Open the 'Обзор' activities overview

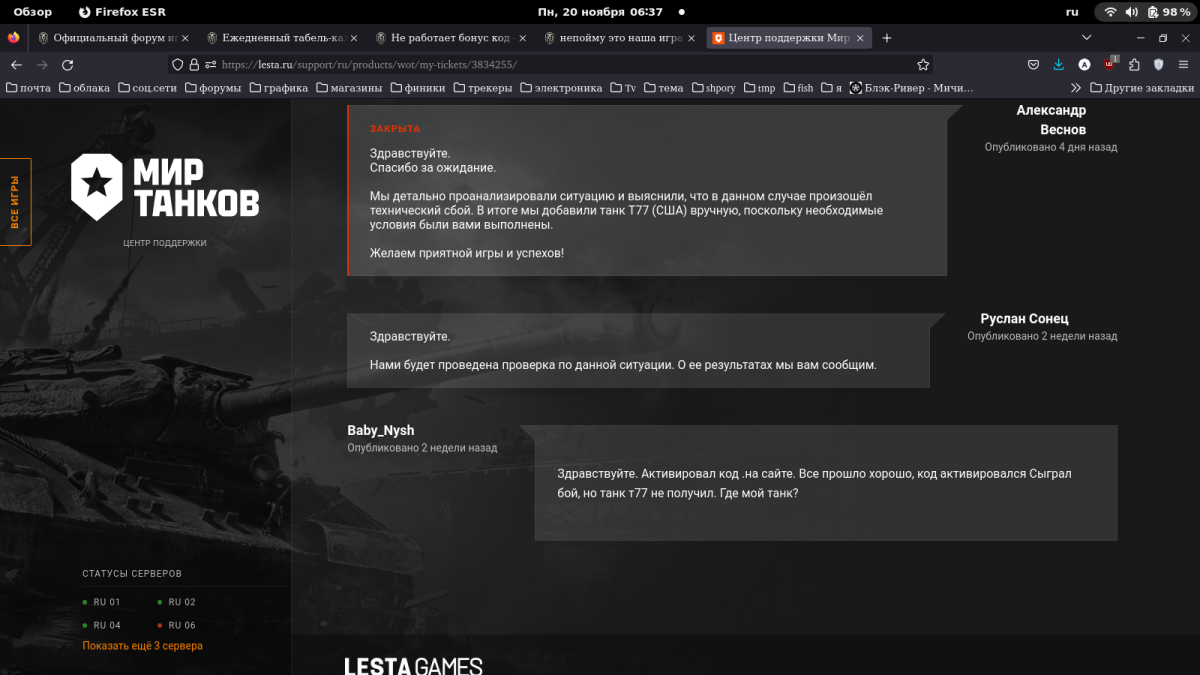[x=32, y=12]
